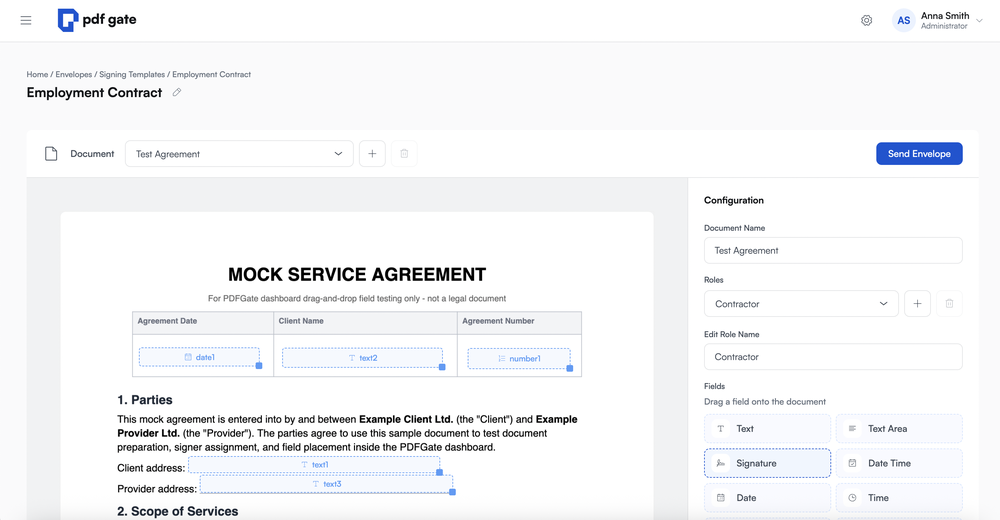Image resolution: width=1000 pixels, height=520 pixels.
Task: Click the Client Name column header
Action: tap(301, 321)
